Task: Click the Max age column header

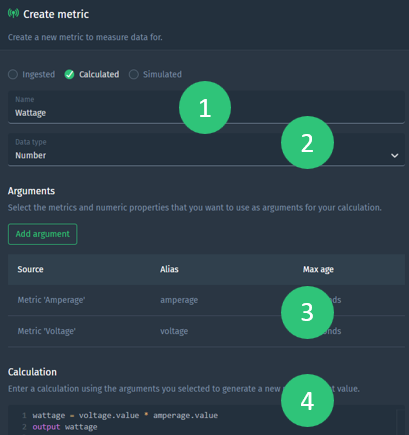Action: [x=318, y=269]
